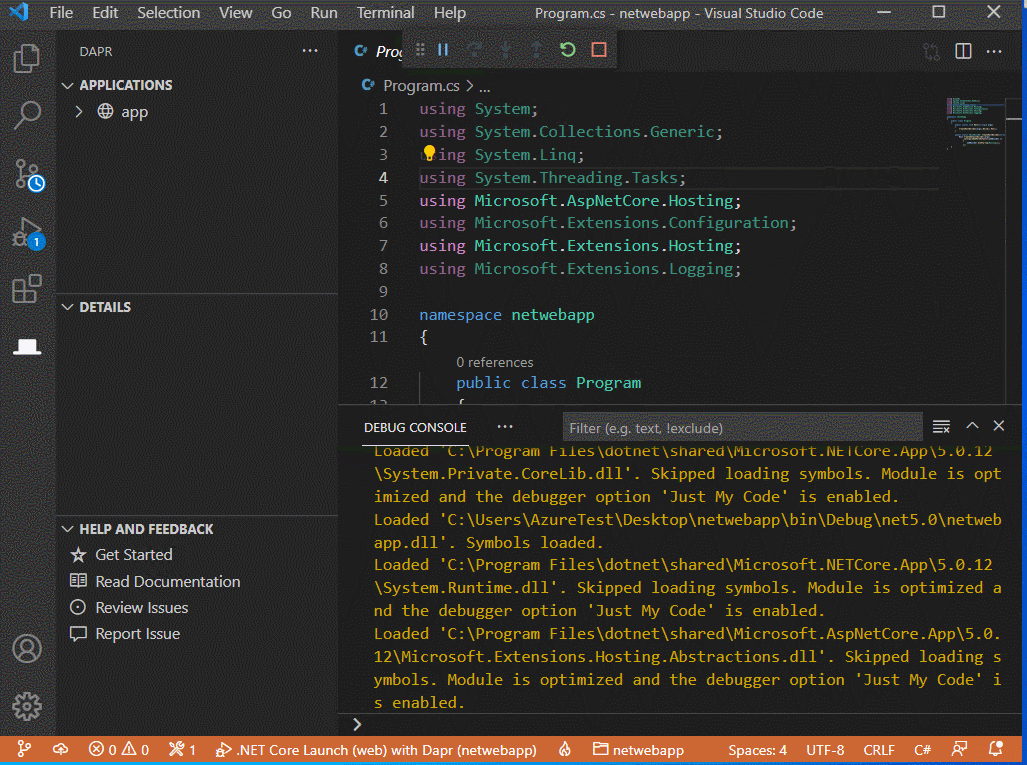Select the DEBUG CONSOLE tab
The image size is (1027, 765).
[x=415, y=427]
